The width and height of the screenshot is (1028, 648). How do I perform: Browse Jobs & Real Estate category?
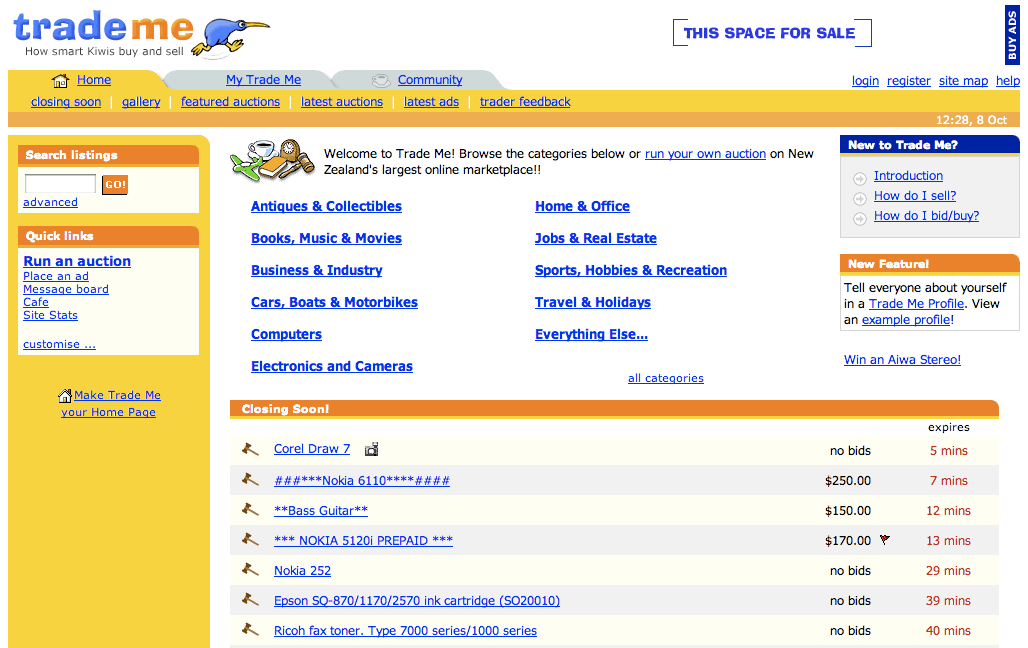[x=596, y=238]
